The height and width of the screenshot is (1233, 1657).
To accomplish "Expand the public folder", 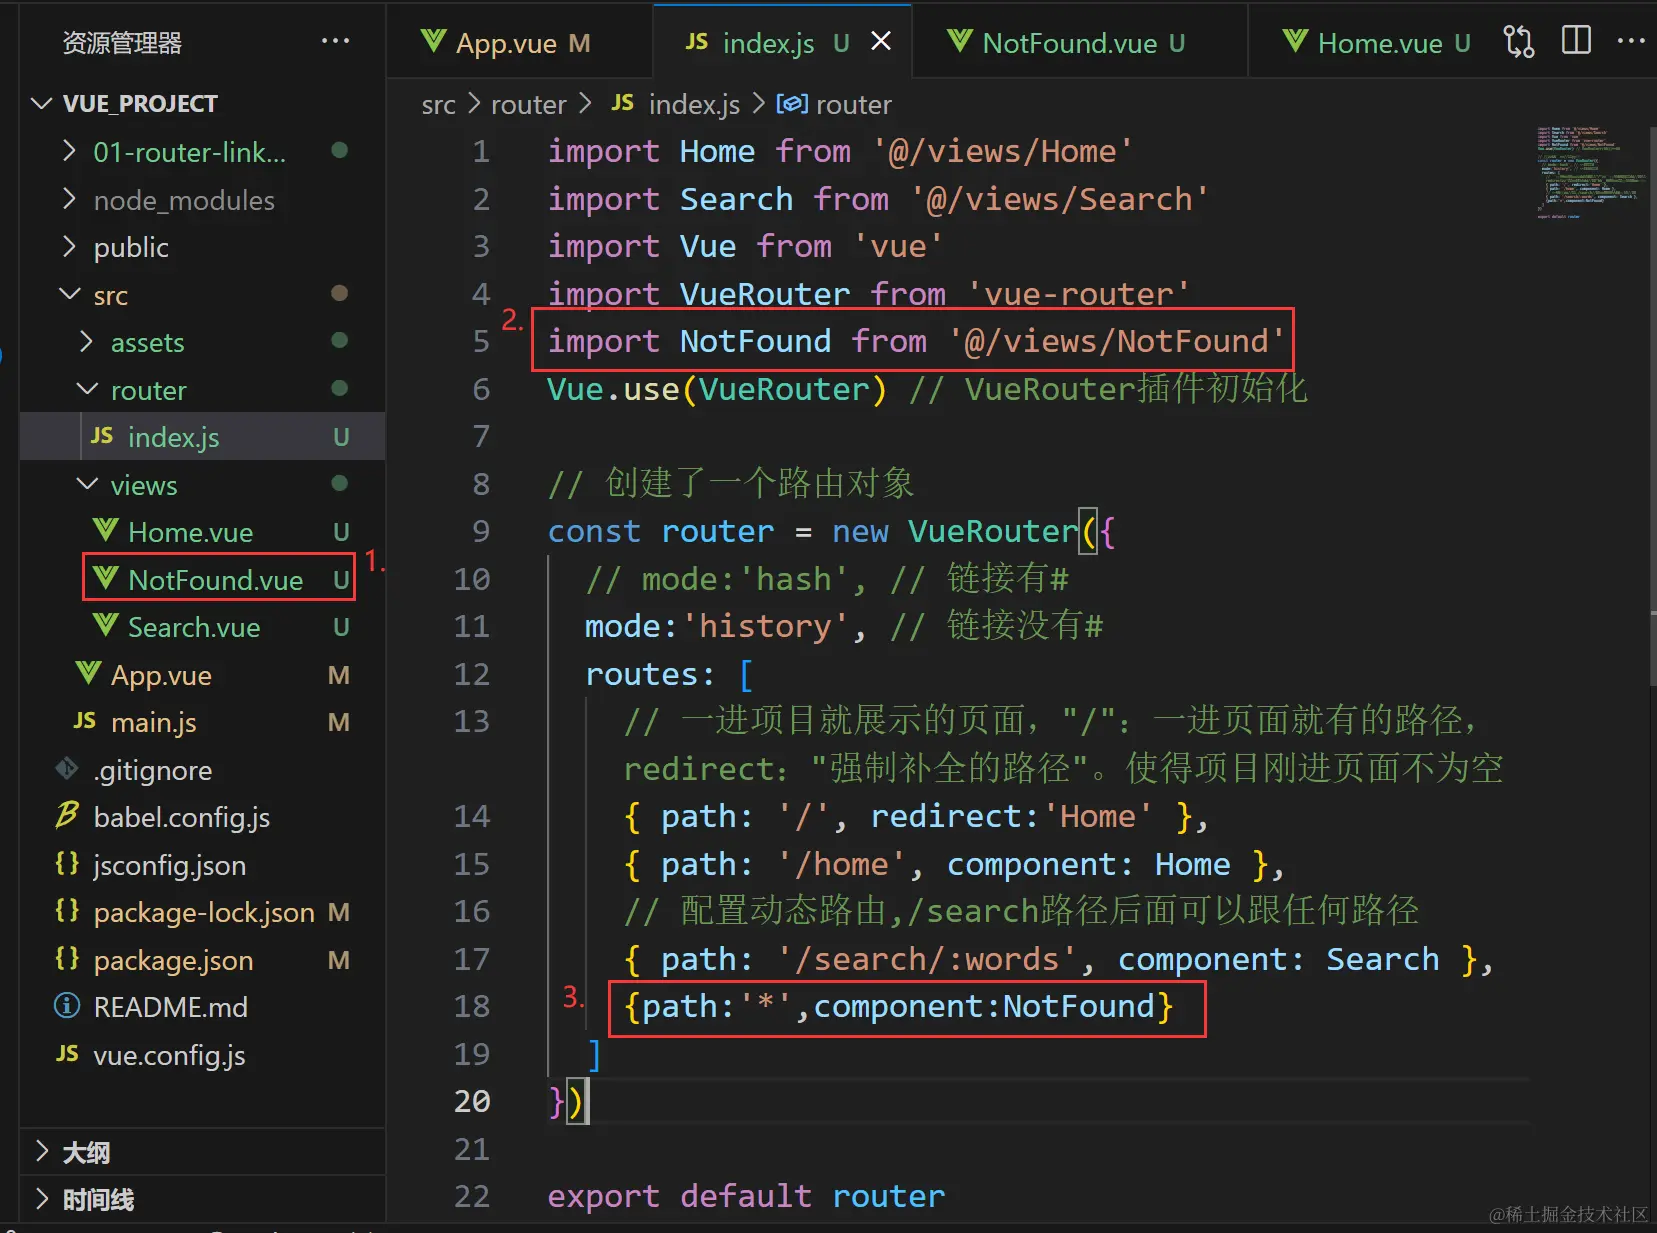I will [x=69, y=246].
